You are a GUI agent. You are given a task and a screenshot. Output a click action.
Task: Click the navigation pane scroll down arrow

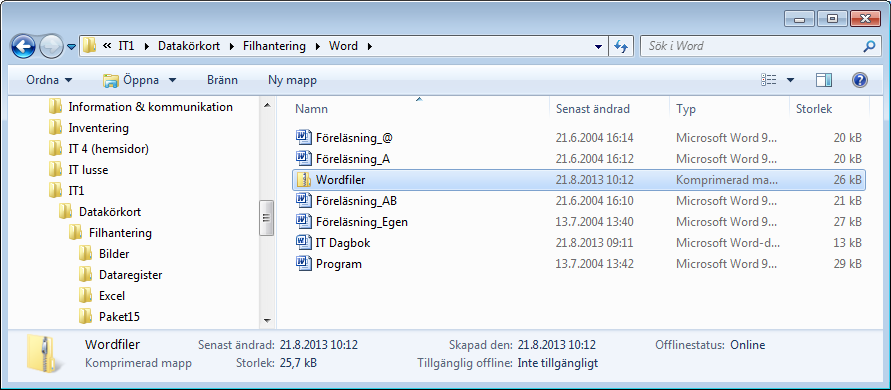[267, 321]
